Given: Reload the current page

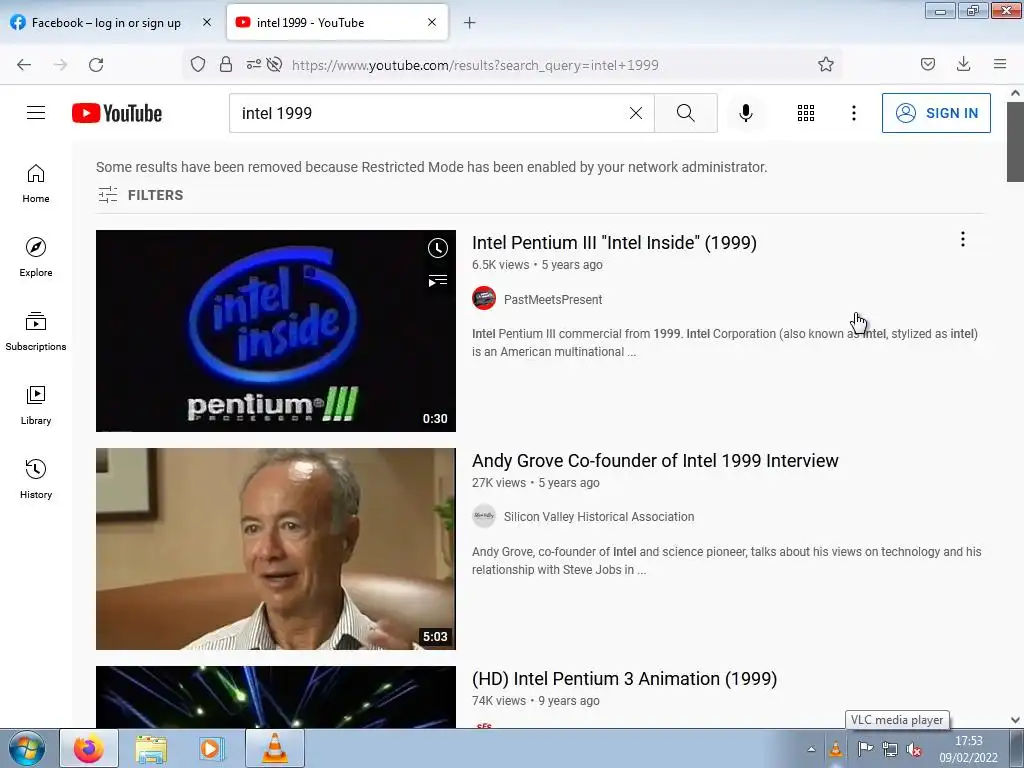Looking at the screenshot, I should click(x=96, y=65).
